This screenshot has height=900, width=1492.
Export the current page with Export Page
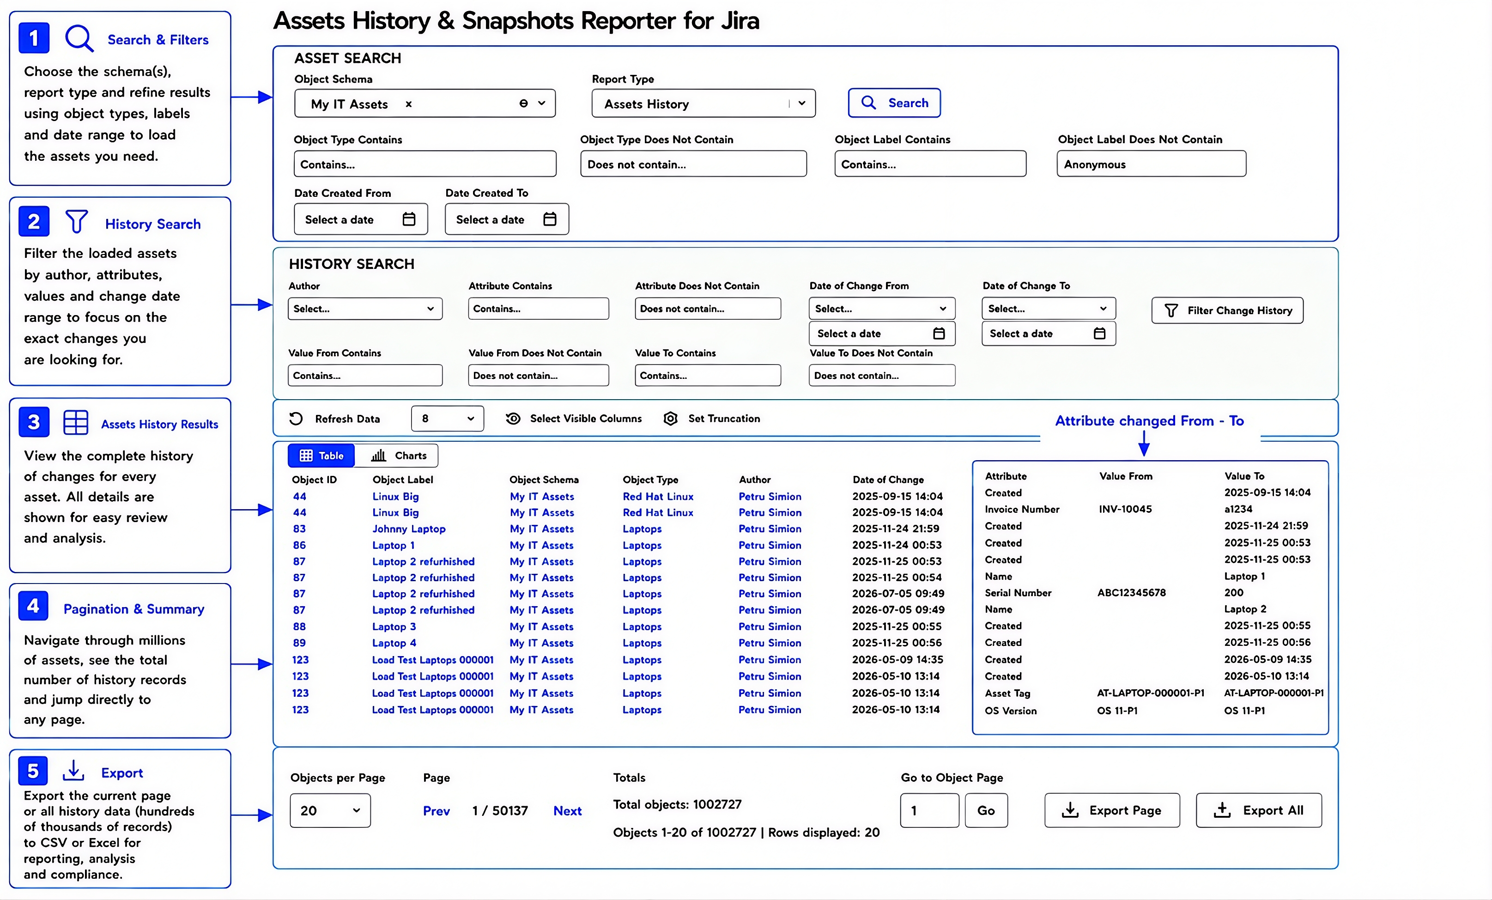click(1112, 810)
